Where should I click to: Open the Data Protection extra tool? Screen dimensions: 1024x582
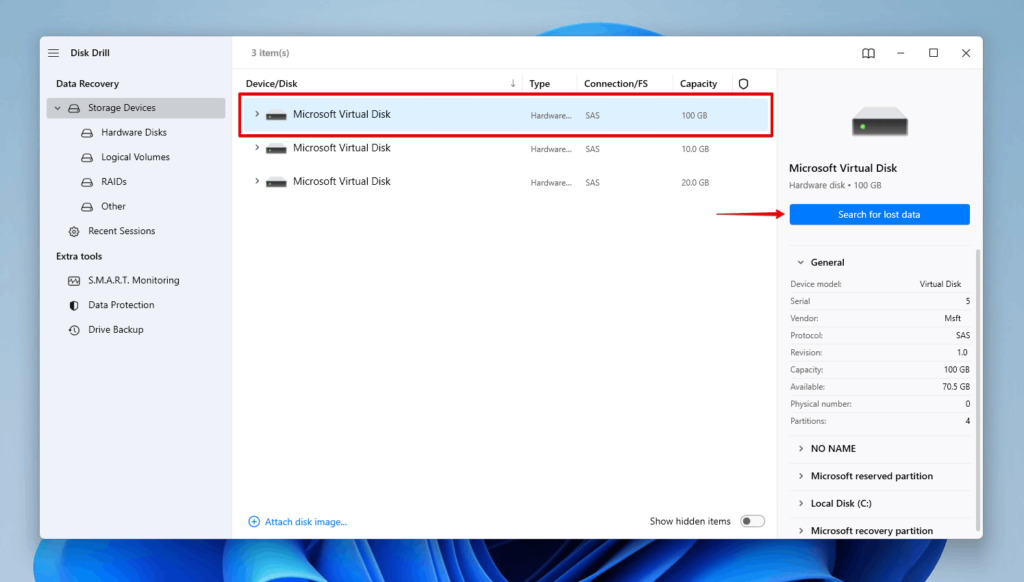click(122, 304)
